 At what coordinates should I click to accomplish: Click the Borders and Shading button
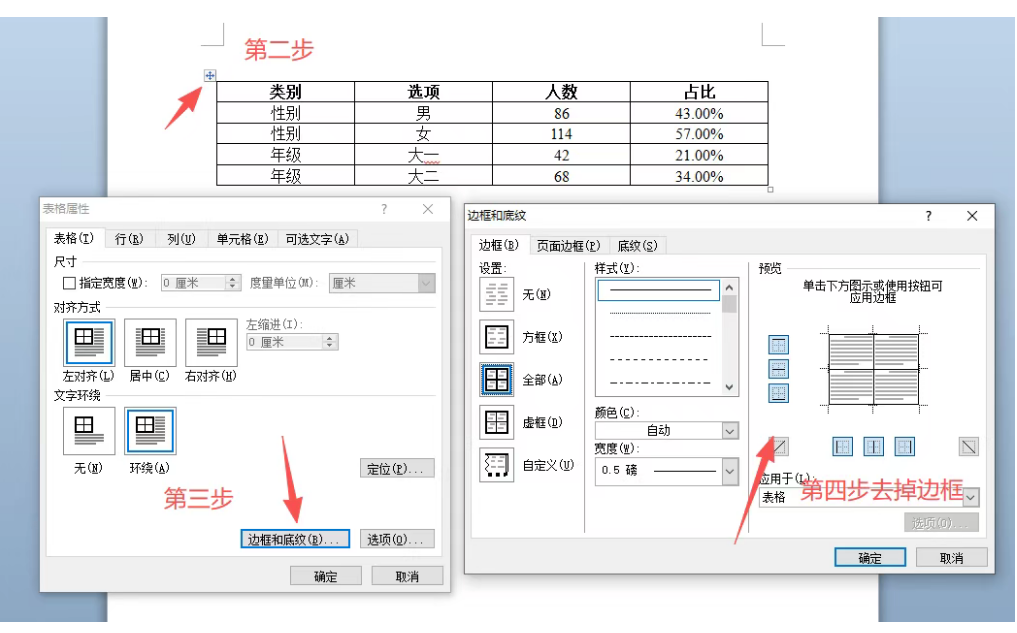[x=295, y=540]
